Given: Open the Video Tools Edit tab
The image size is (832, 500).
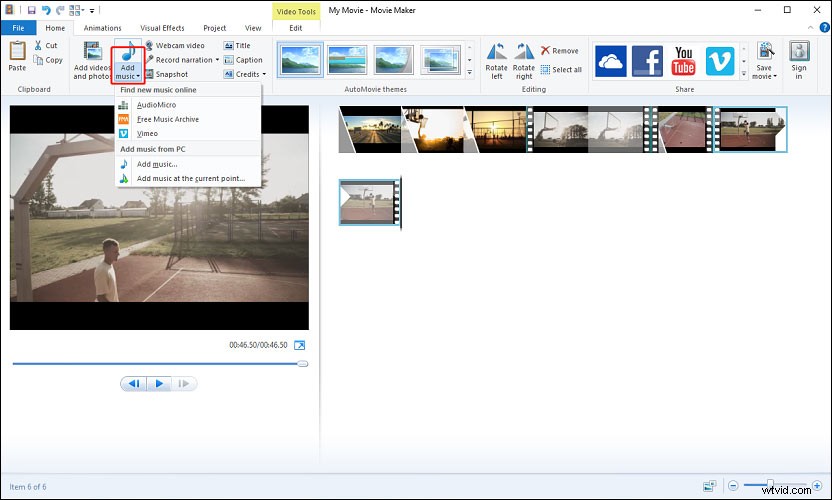Looking at the screenshot, I should pyautogui.click(x=296, y=28).
